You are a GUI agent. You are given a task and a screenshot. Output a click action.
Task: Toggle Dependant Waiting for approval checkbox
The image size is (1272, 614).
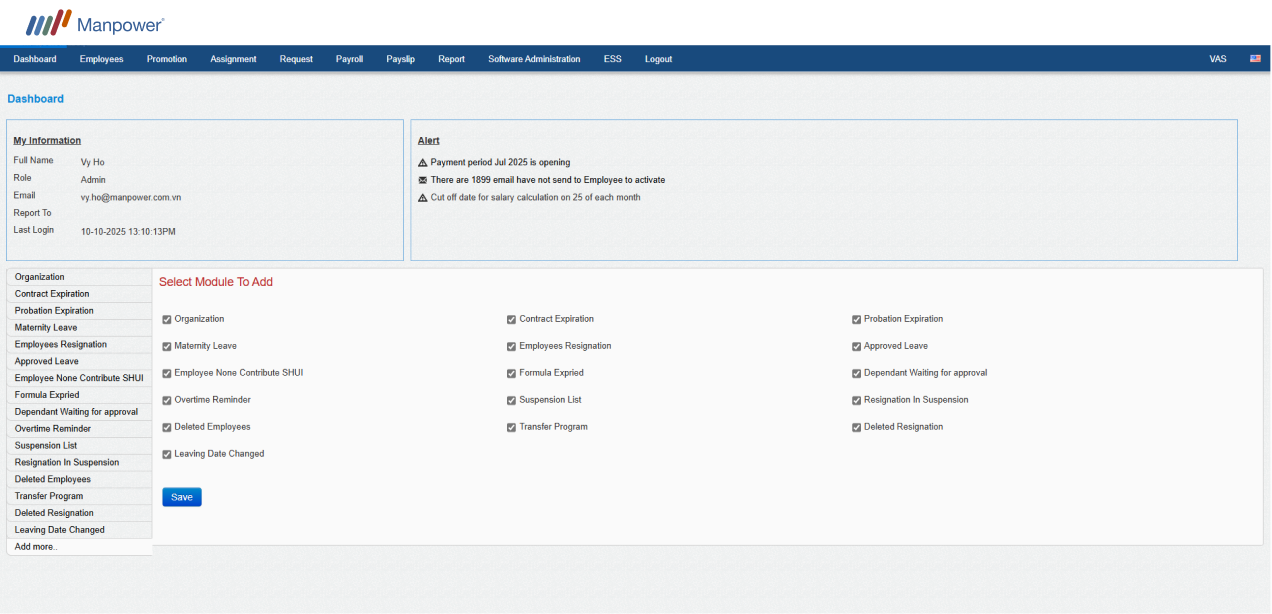click(857, 374)
